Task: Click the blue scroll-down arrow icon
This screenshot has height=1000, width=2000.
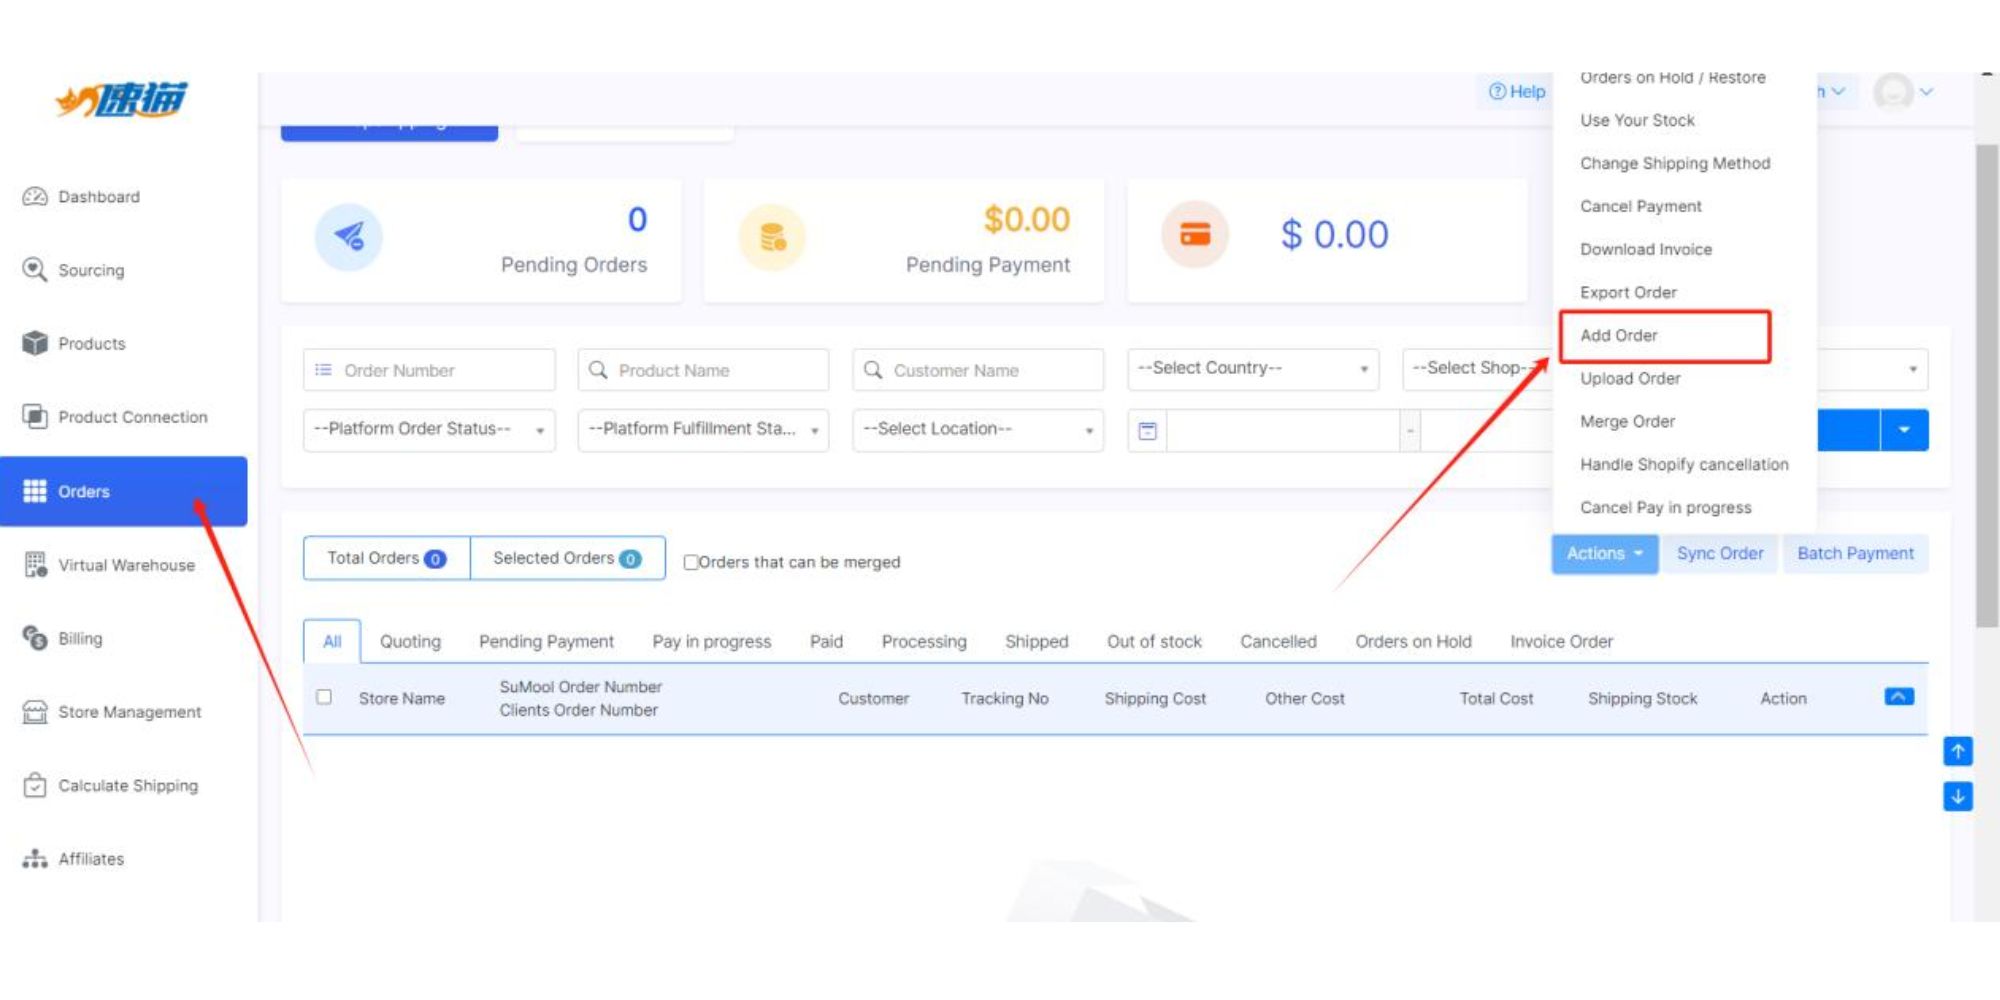Action: pyautogui.click(x=1957, y=797)
